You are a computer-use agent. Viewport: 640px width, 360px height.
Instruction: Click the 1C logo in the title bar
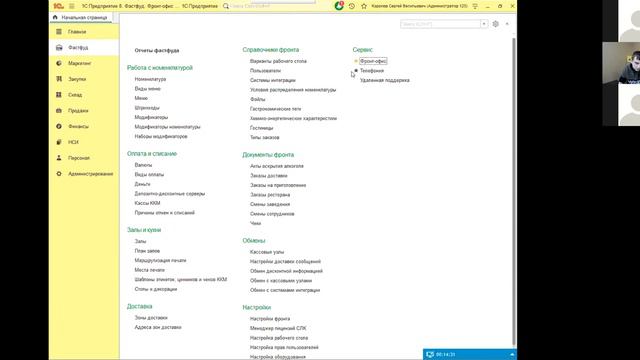(x=58, y=6)
